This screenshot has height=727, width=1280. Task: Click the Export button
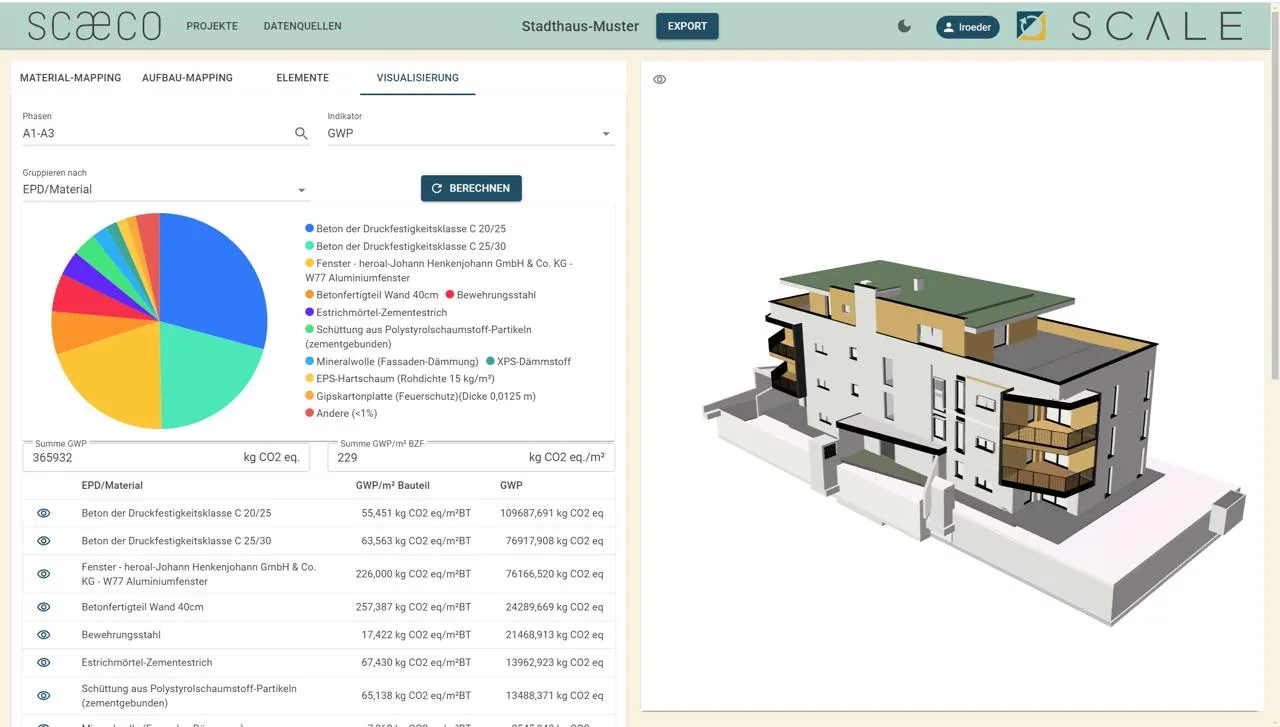point(687,27)
